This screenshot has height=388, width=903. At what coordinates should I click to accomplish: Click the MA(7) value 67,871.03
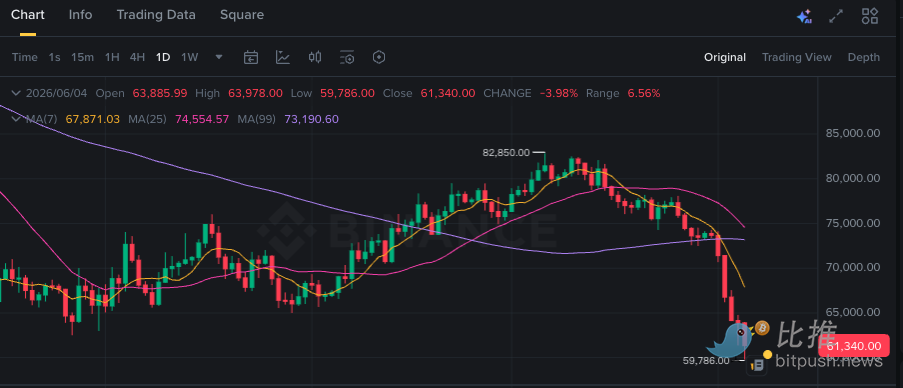[93, 119]
